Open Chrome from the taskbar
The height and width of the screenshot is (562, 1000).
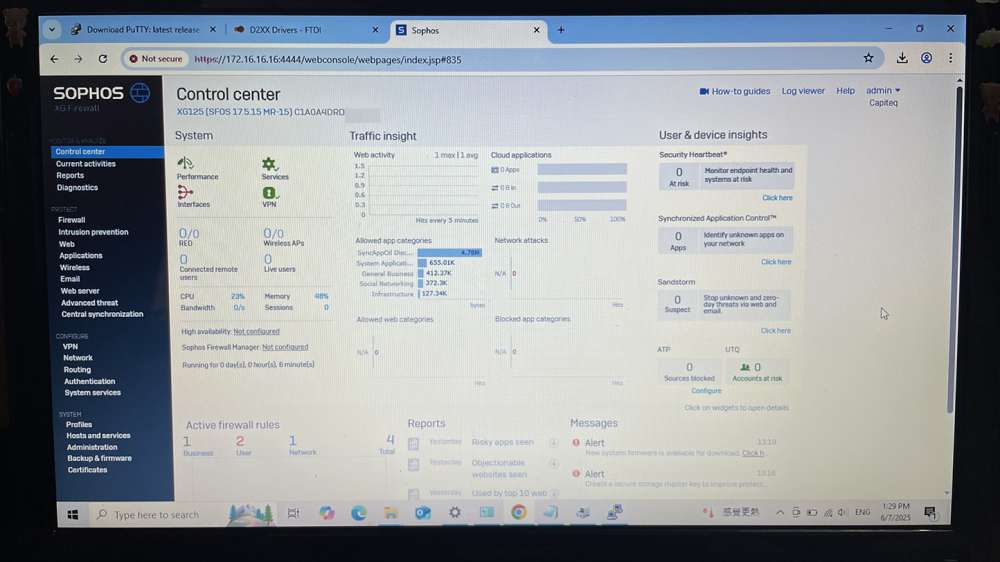coord(518,512)
